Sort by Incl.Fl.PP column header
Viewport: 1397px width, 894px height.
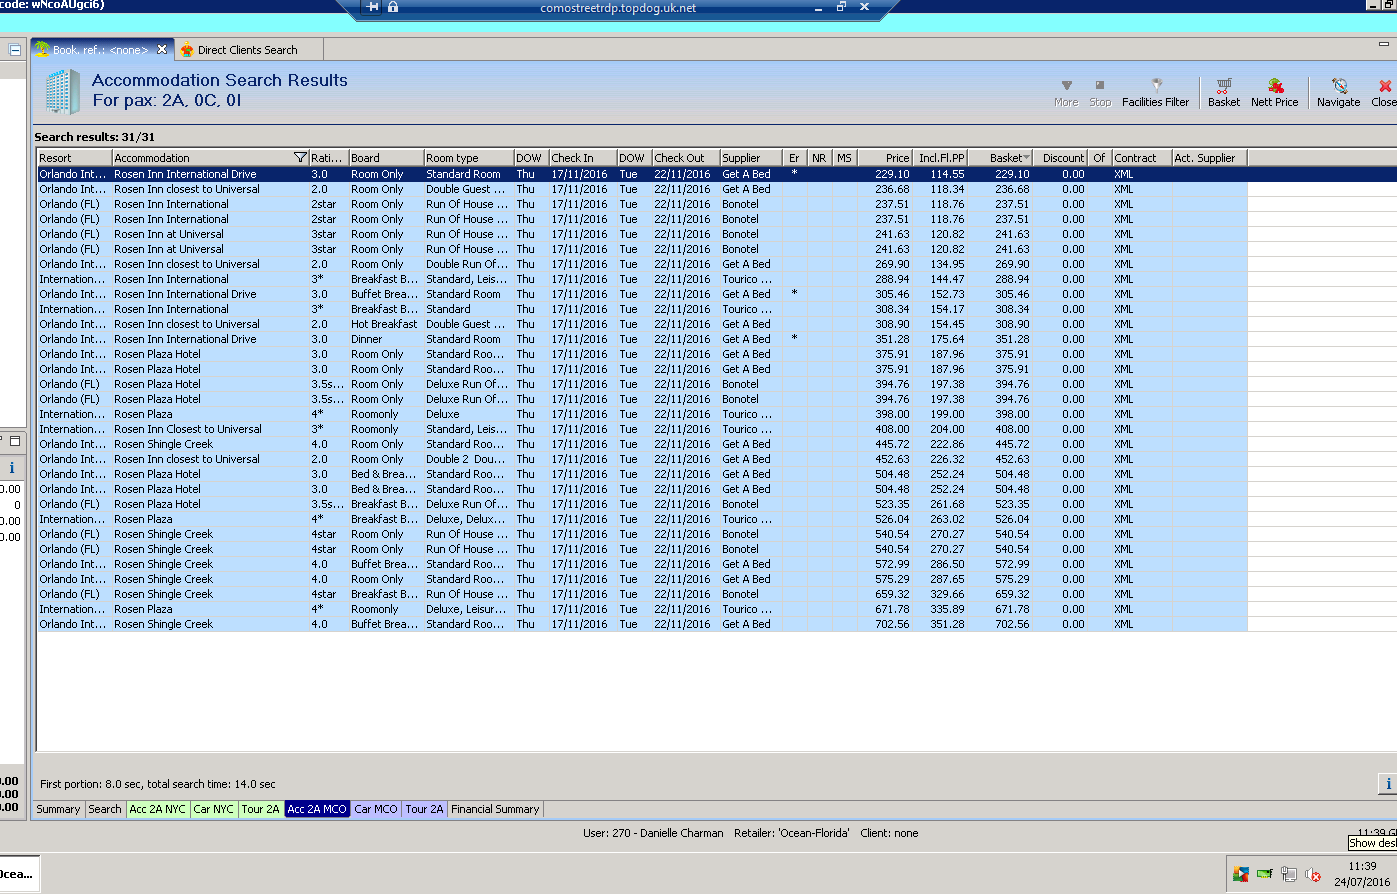coord(941,158)
